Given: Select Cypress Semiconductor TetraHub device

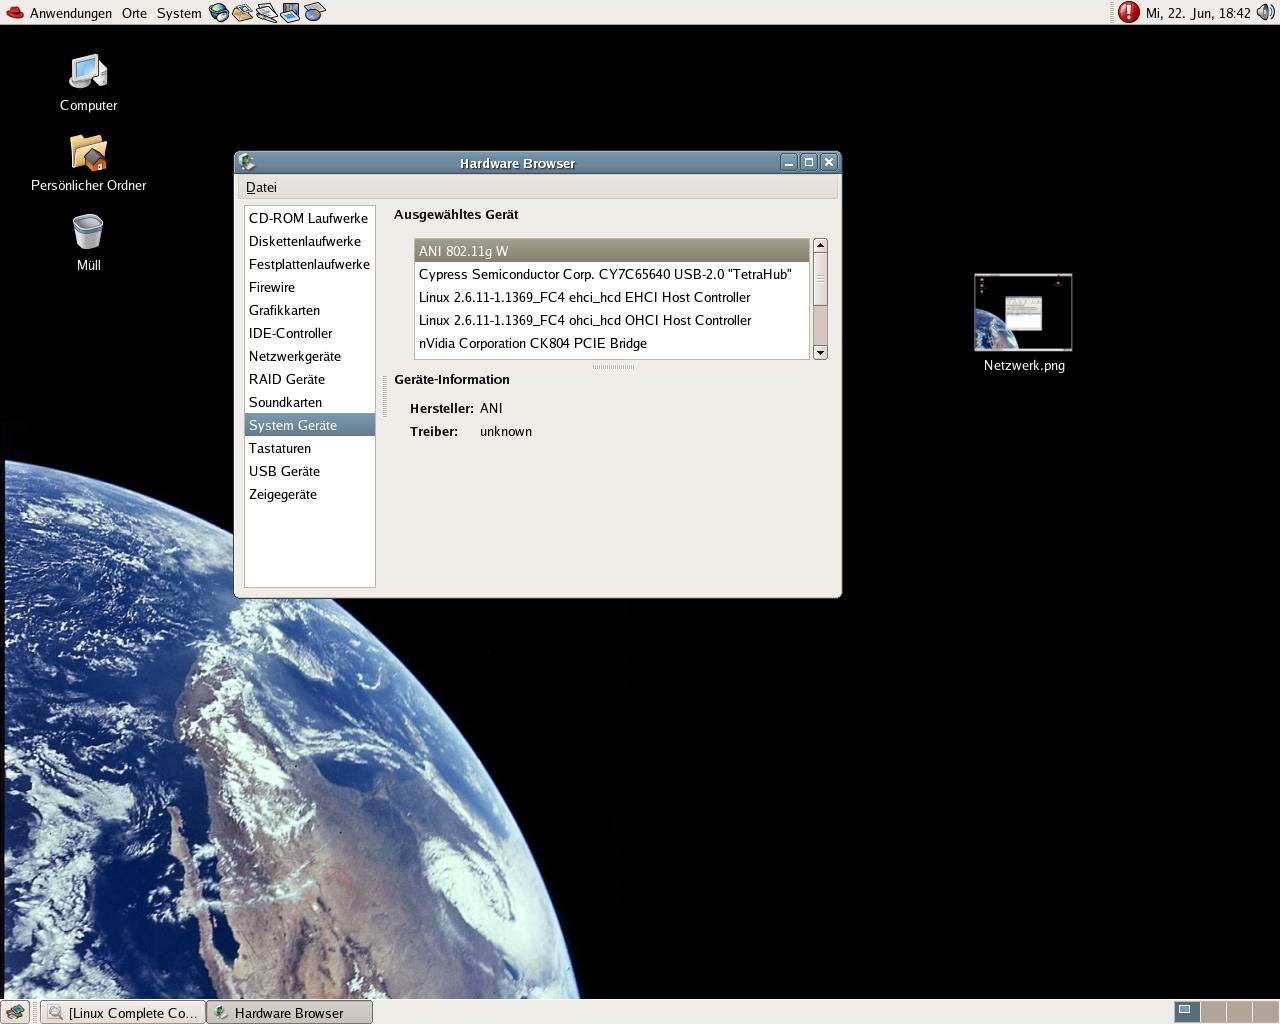Looking at the screenshot, I should 612,274.
